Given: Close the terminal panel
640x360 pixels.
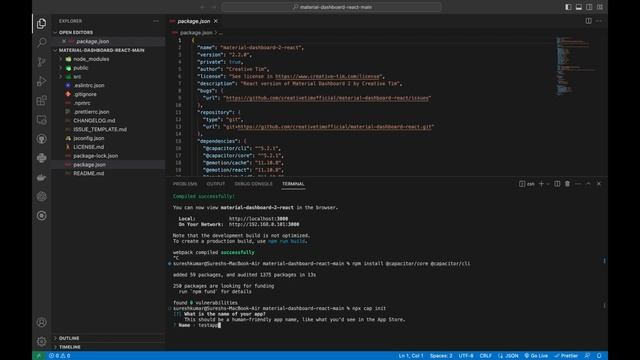Looking at the screenshot, I should click(x=599, y=184).
